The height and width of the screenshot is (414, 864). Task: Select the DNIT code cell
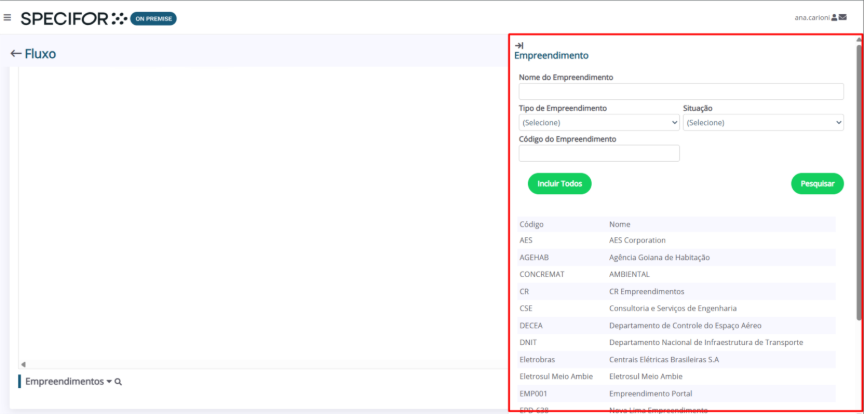(x=528, y=342)
